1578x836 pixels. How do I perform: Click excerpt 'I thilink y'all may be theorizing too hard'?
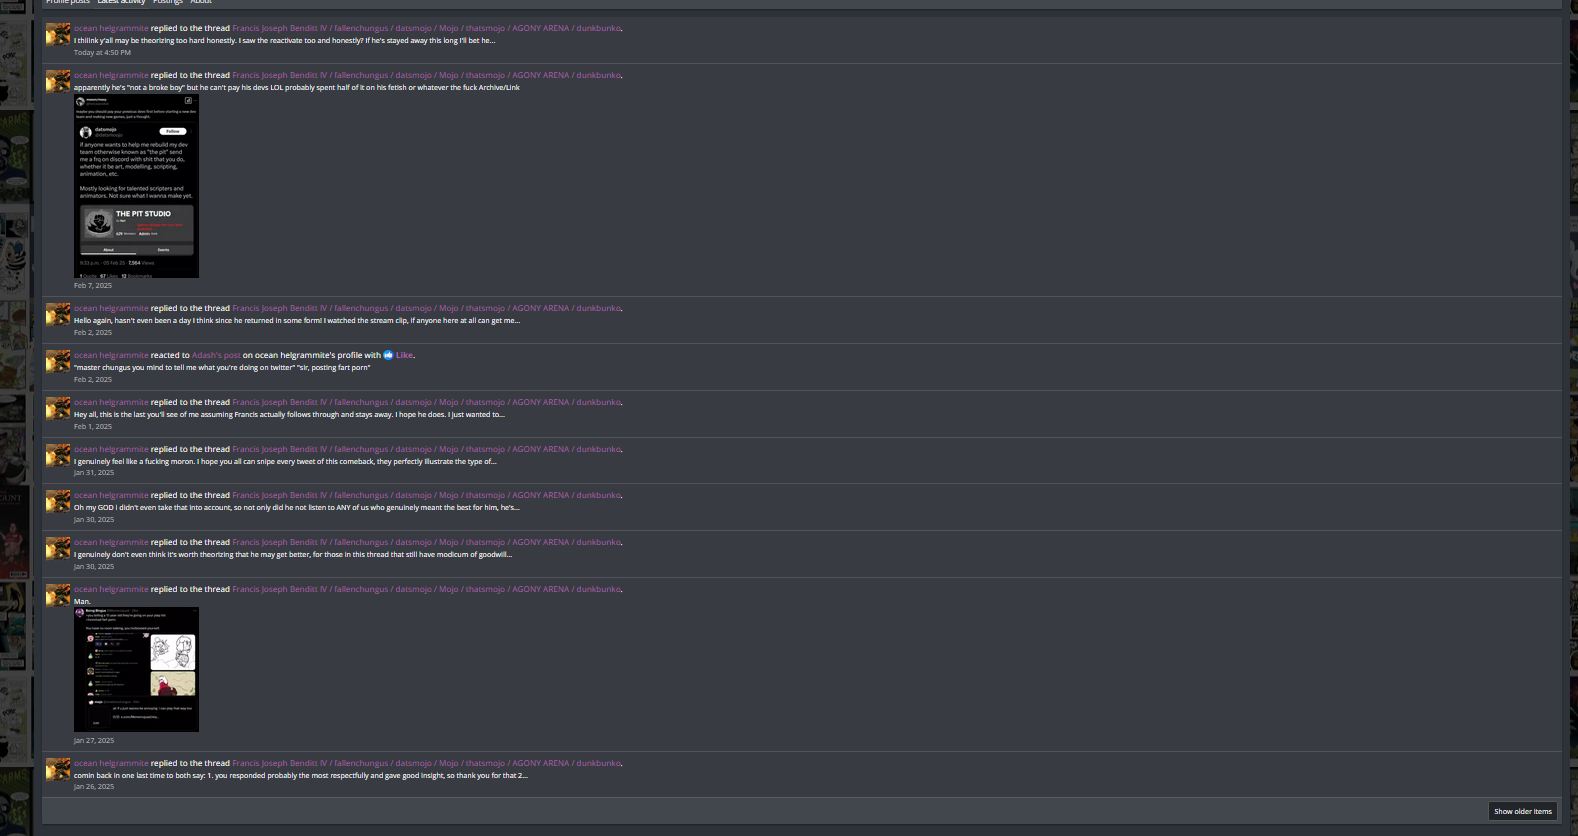pos(284,40)
